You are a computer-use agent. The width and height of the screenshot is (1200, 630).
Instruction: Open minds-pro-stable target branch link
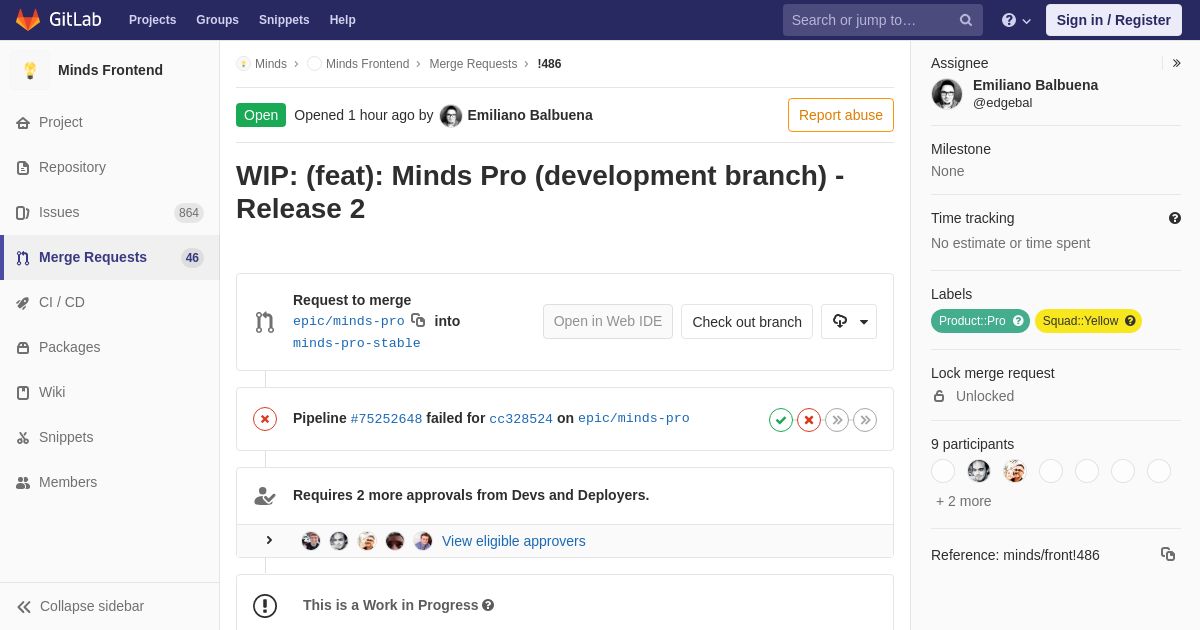357,343
